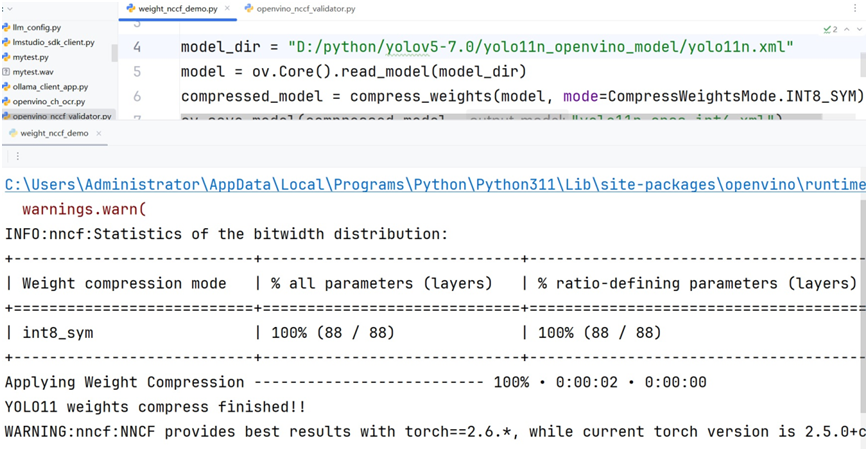Expand the project view dropdown chevron
This screenshot has height=451, width=868.
point(9,9)
